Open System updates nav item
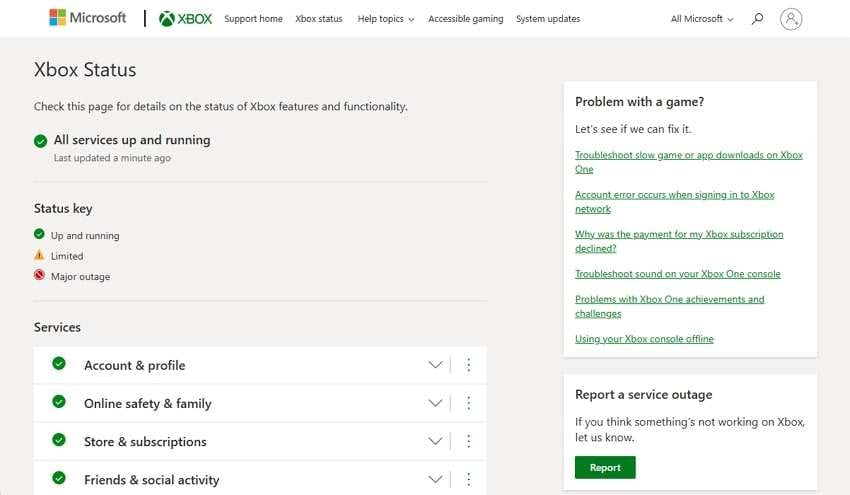This screenshot has height=495, width=850. click(548, 19)
